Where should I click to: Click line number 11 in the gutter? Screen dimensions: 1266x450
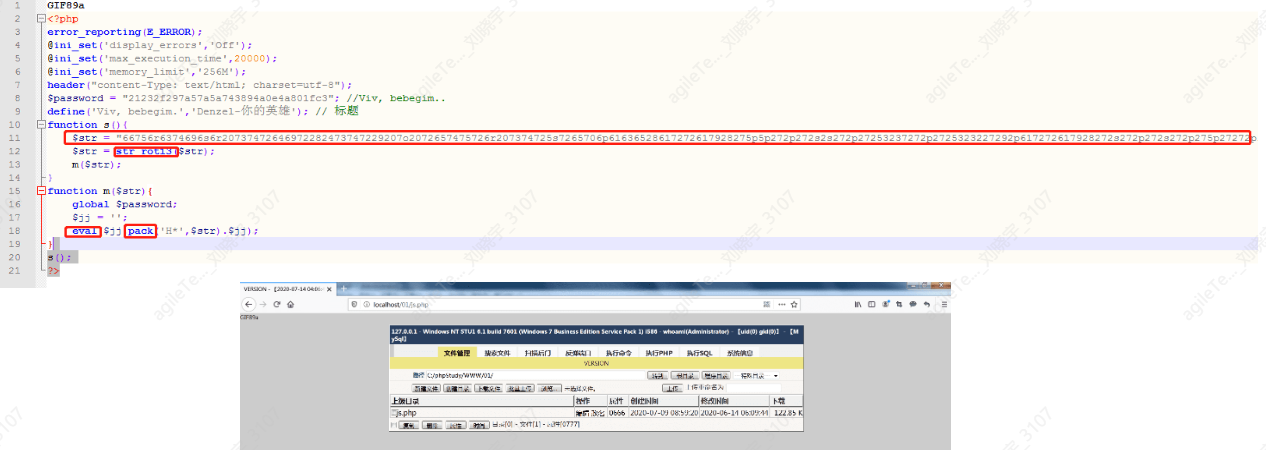pyautogui.click(x=15, y=137)
